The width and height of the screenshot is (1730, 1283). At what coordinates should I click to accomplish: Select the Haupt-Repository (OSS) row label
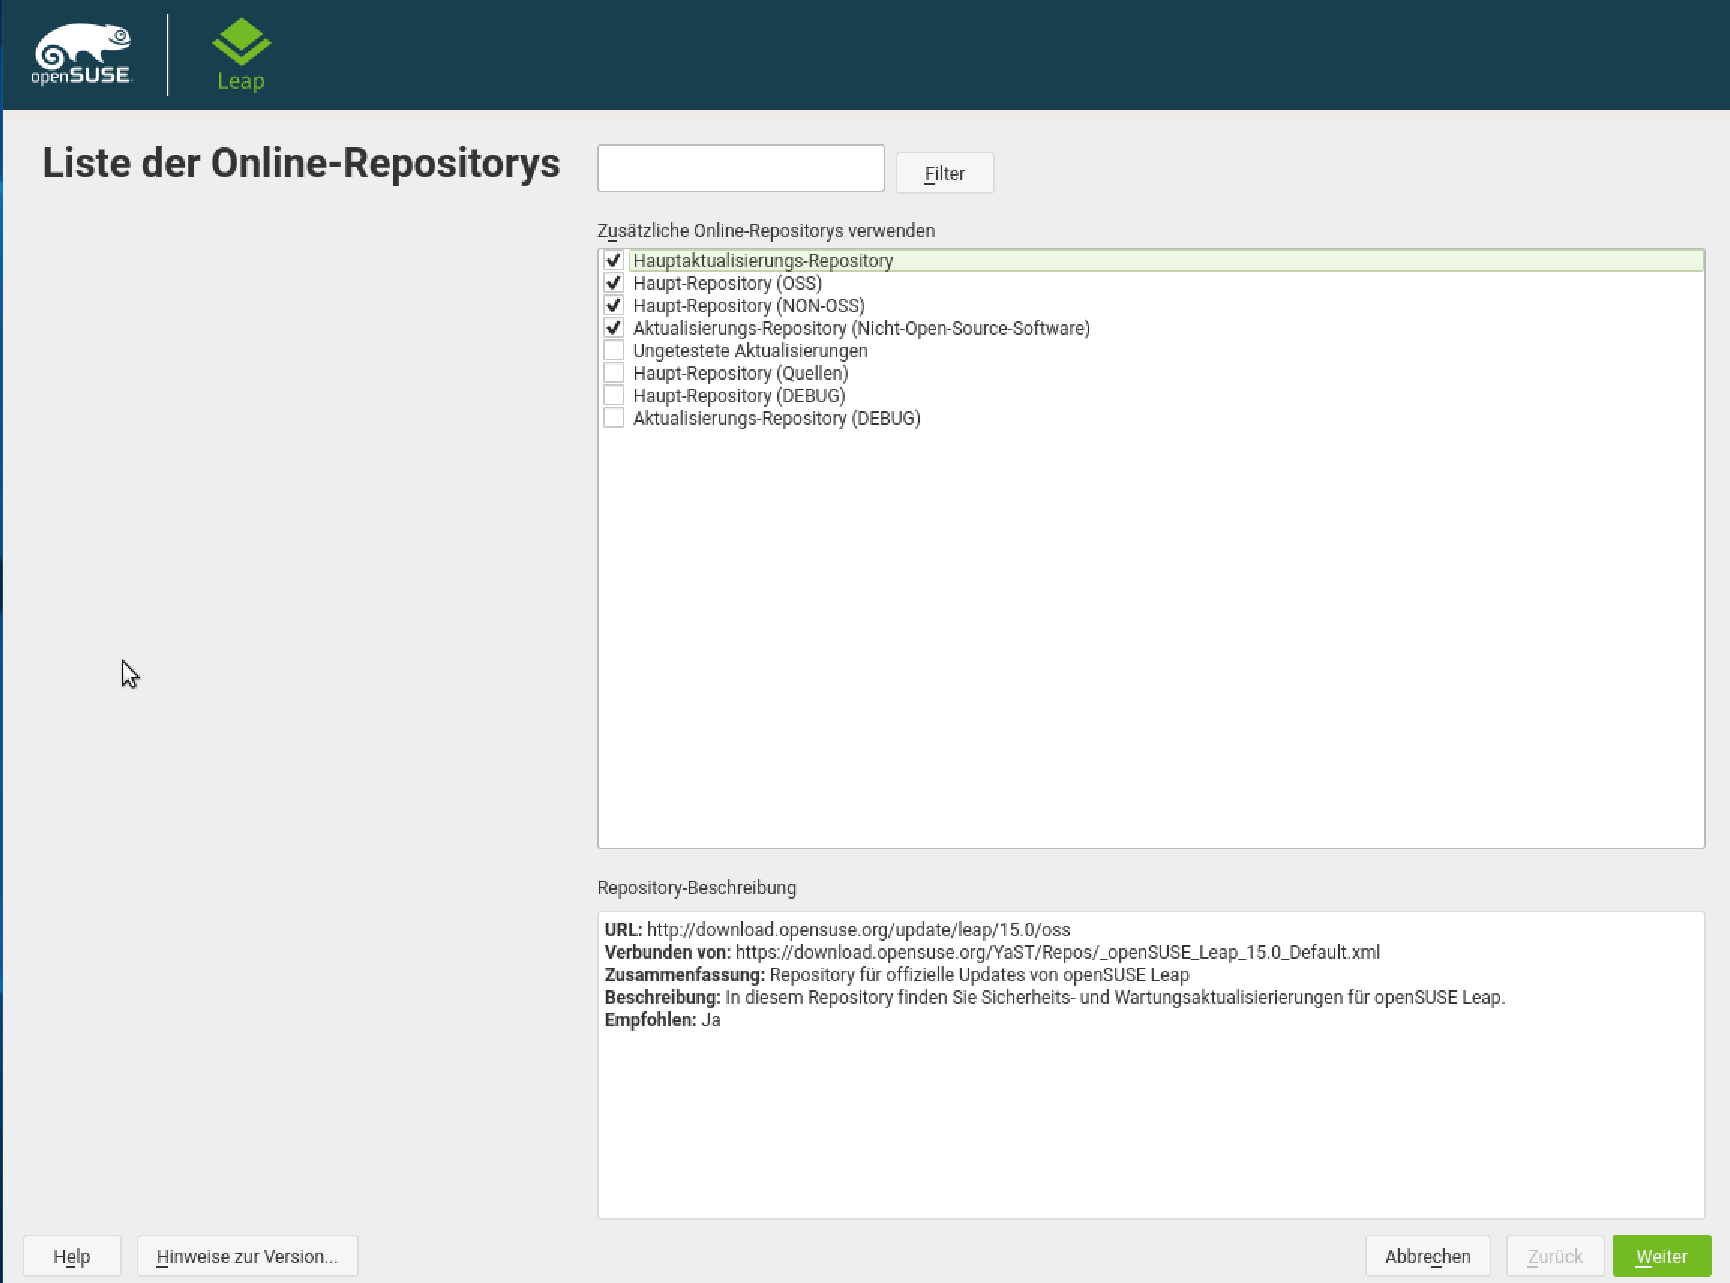click(727, 283)
